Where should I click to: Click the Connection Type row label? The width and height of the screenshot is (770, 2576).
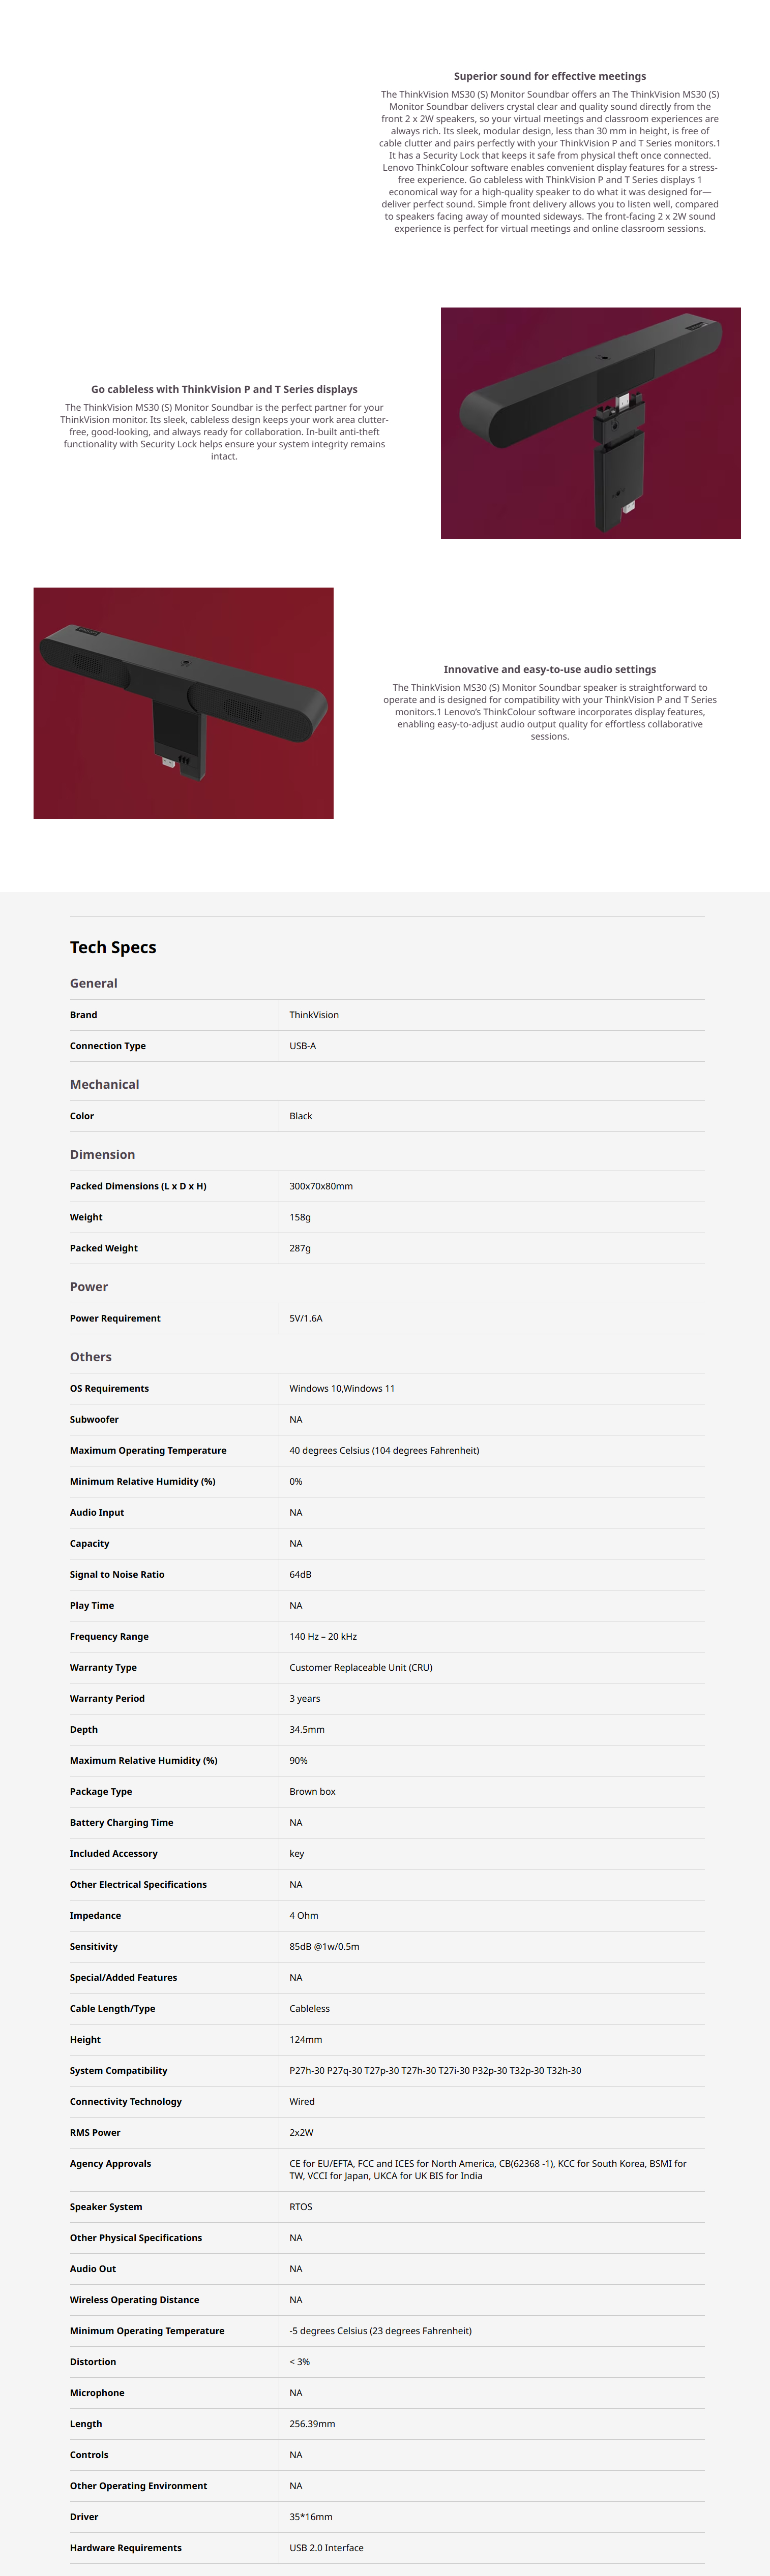(x=108, y=1046)
